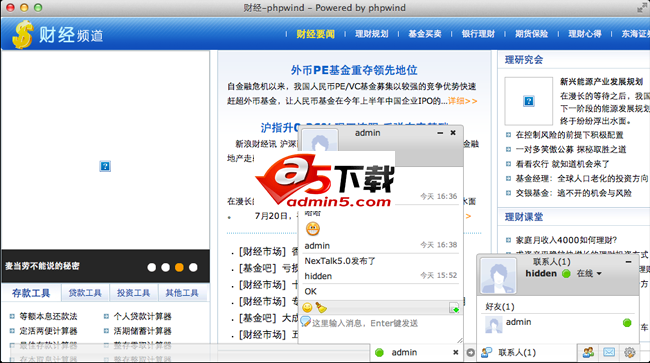This screenshot has height=363, width=650.
Task: Open chat settings gear icon
Action: tap(630, 353)
